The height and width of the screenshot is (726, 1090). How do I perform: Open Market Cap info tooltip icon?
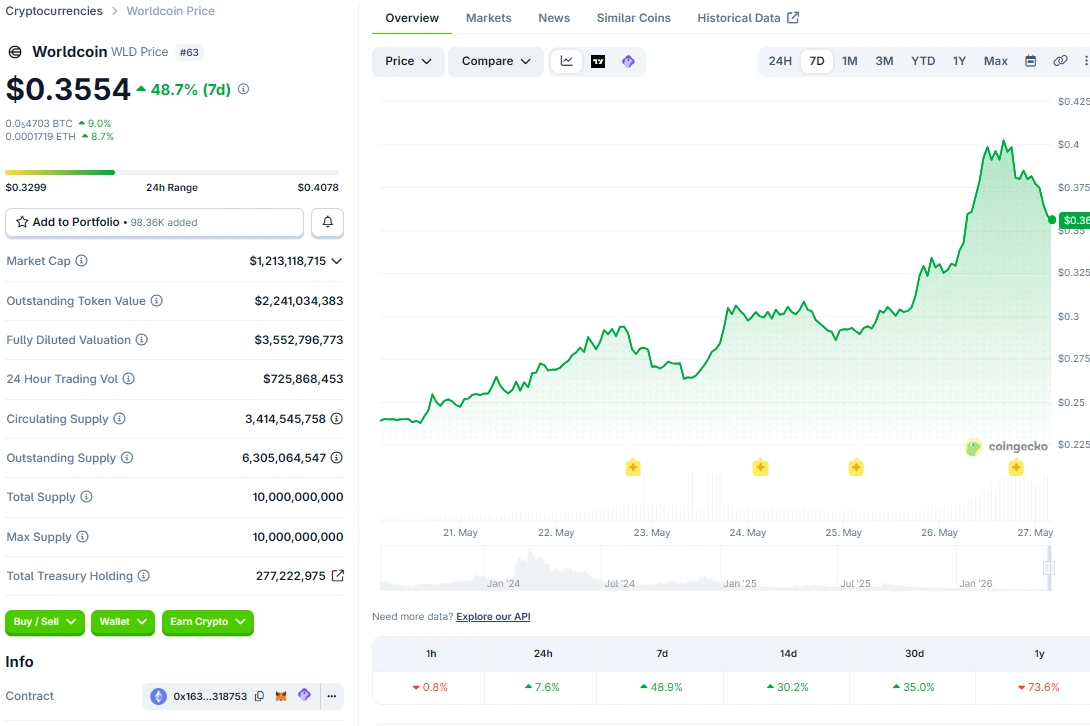(x=81, y=261)
